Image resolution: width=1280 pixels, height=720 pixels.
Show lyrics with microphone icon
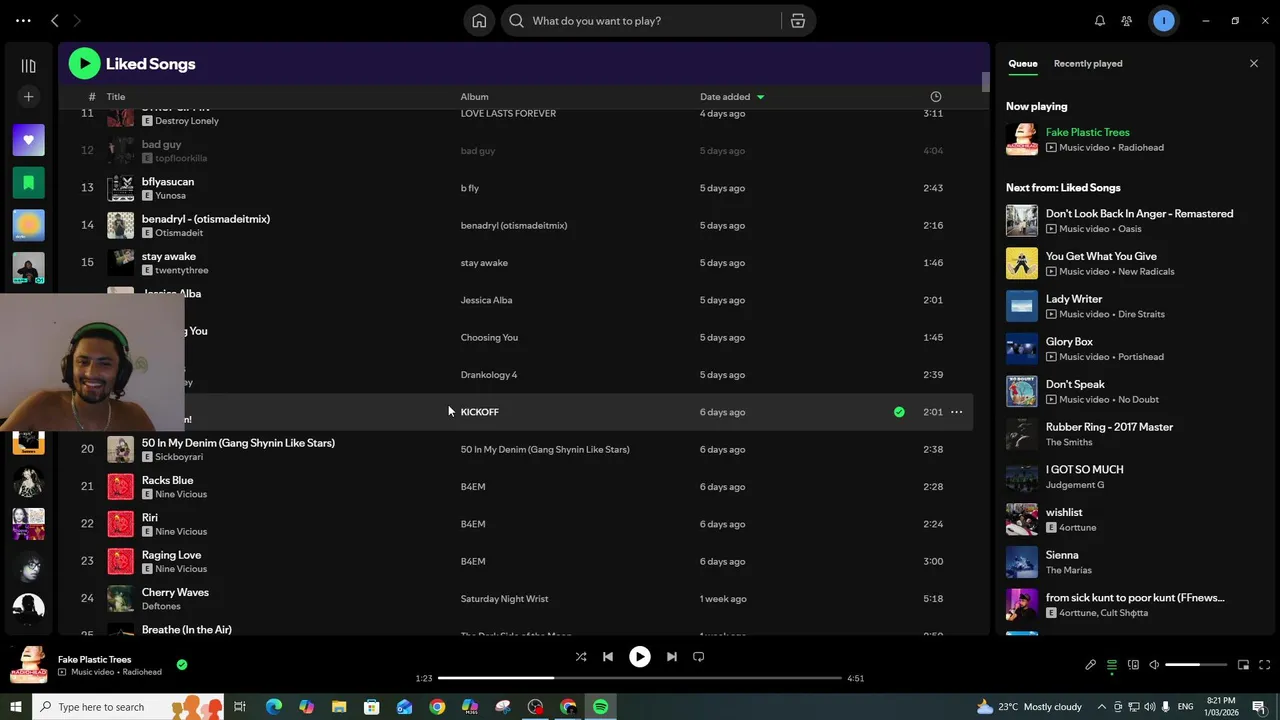click(1091, 665)
